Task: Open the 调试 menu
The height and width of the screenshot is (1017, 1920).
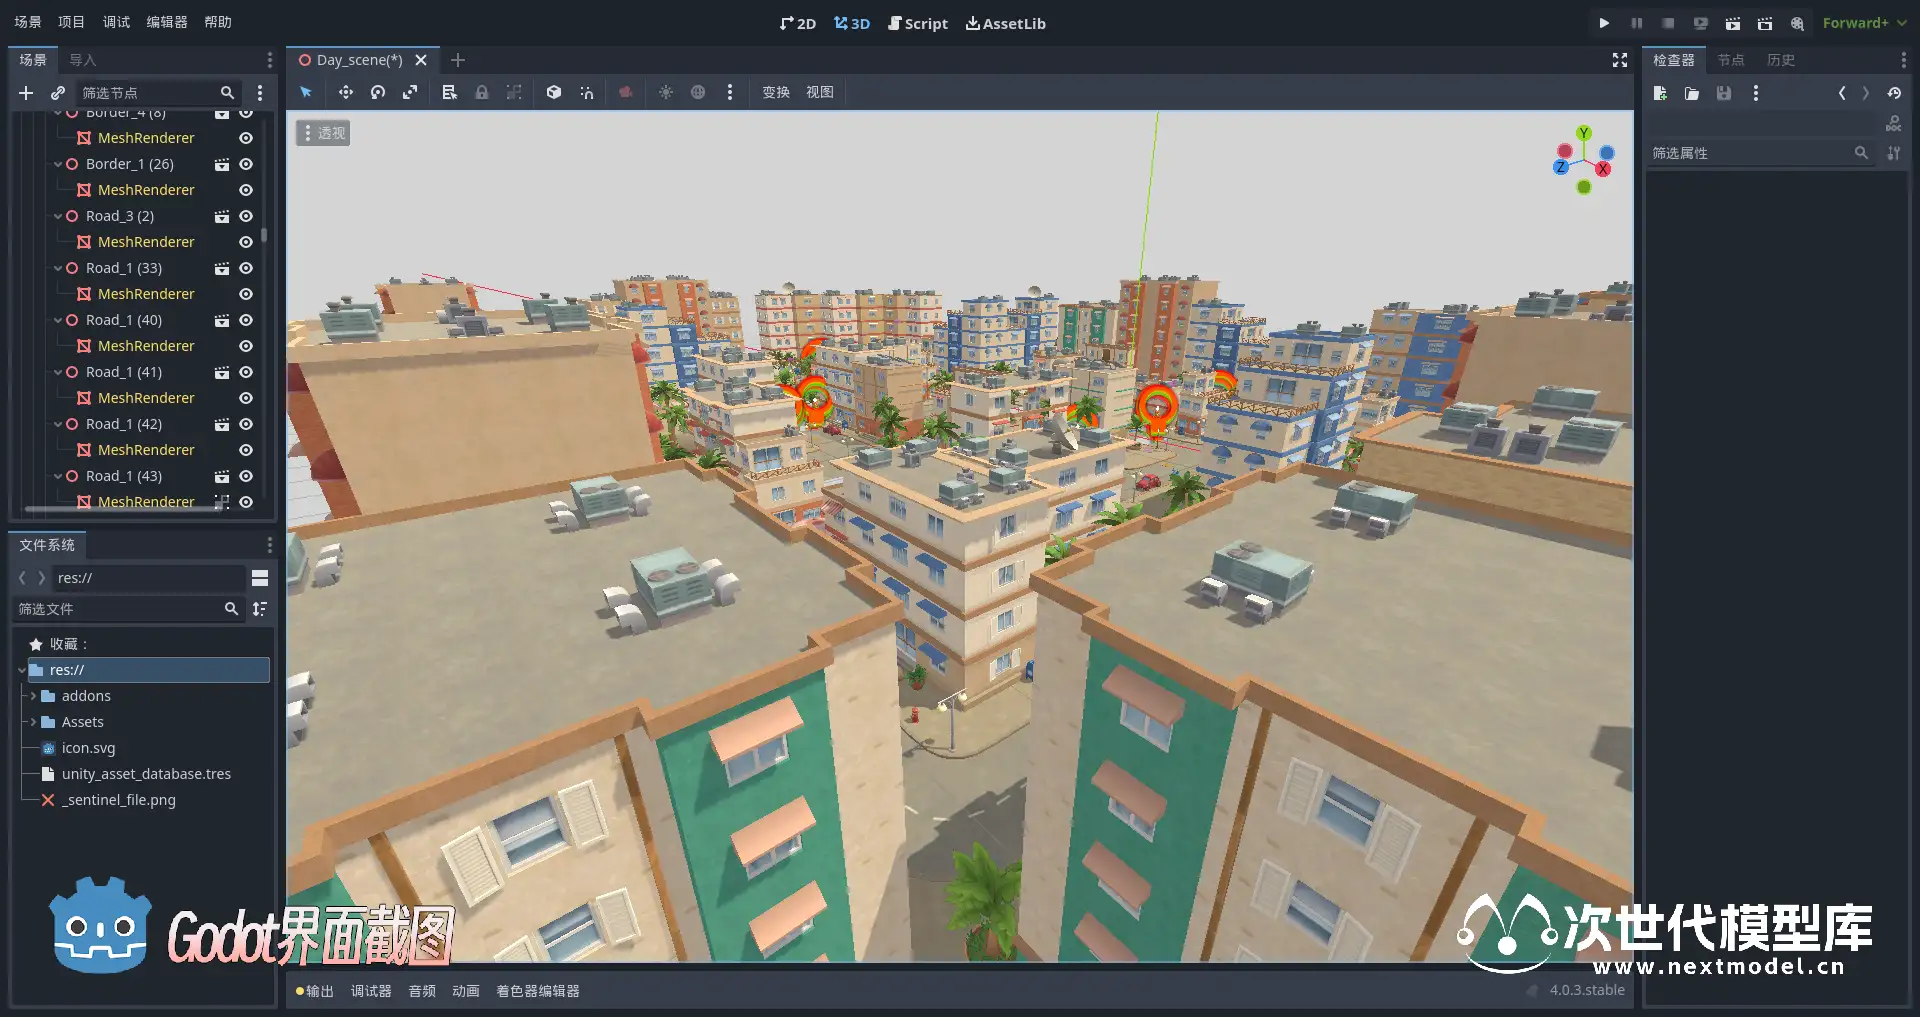Action: (116, 22)
